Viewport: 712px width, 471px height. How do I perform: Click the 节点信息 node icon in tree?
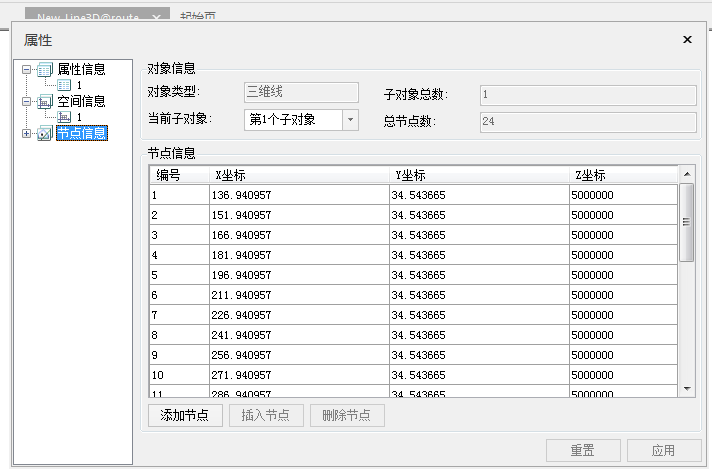pos(45,134)
